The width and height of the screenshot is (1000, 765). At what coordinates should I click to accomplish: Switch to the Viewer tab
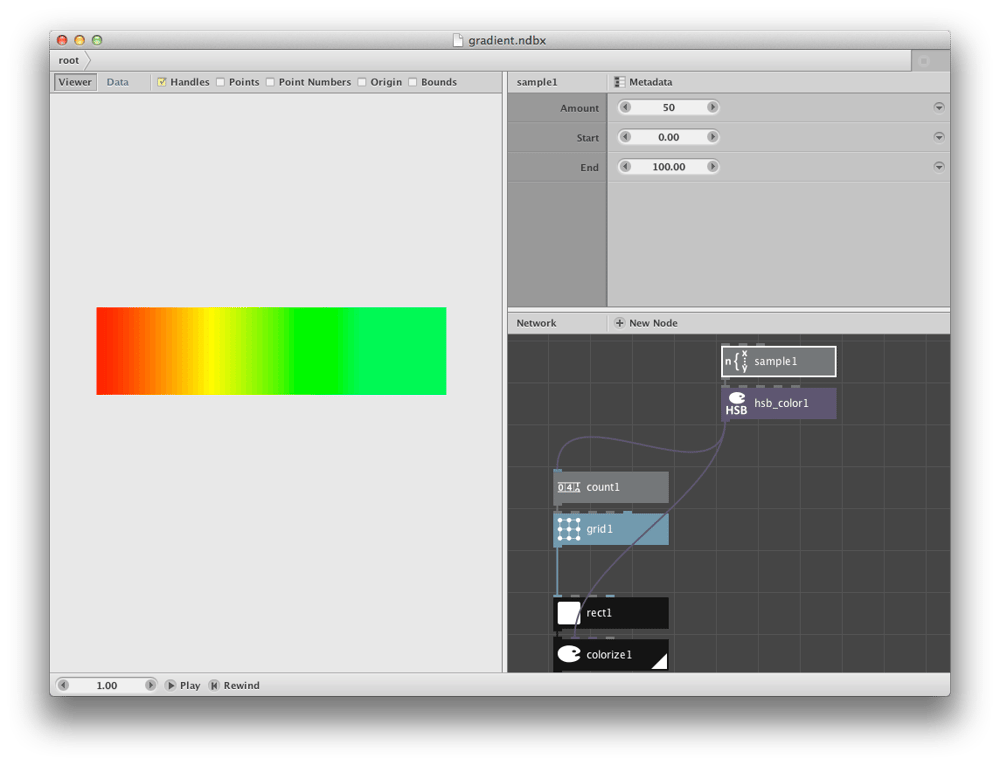pos(75,82)
